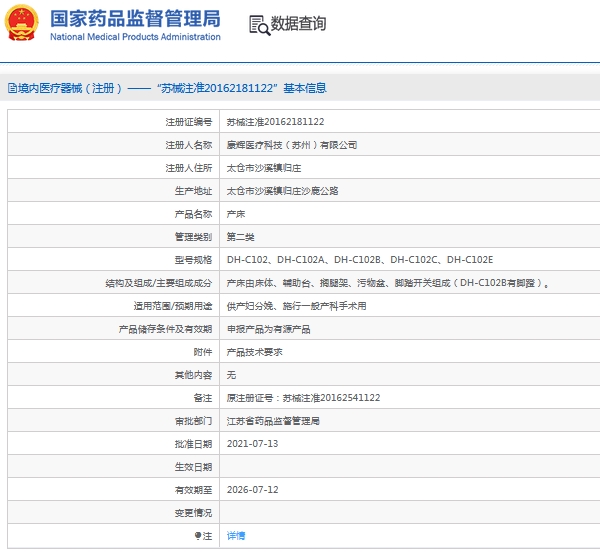600x556 pixels.
Task: Click the document icon before 境内医疗器械
Action: point(12,88)
